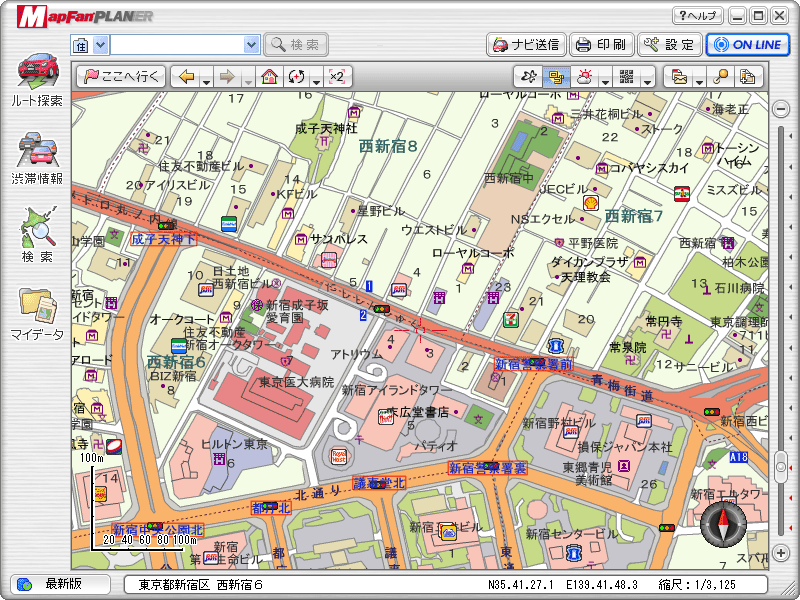Click the A18 subway exit marker

pyautogui.click(x=738, y=457)
